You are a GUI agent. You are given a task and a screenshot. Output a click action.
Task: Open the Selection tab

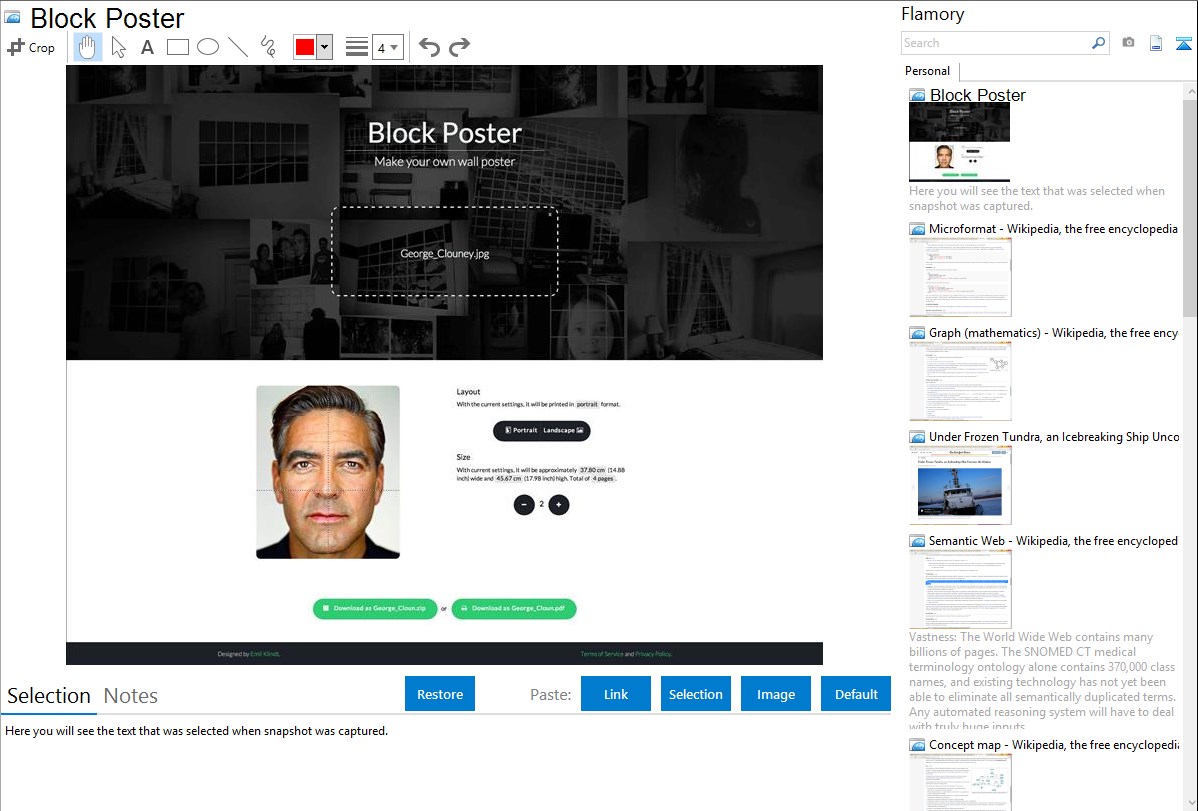point(49,696)
